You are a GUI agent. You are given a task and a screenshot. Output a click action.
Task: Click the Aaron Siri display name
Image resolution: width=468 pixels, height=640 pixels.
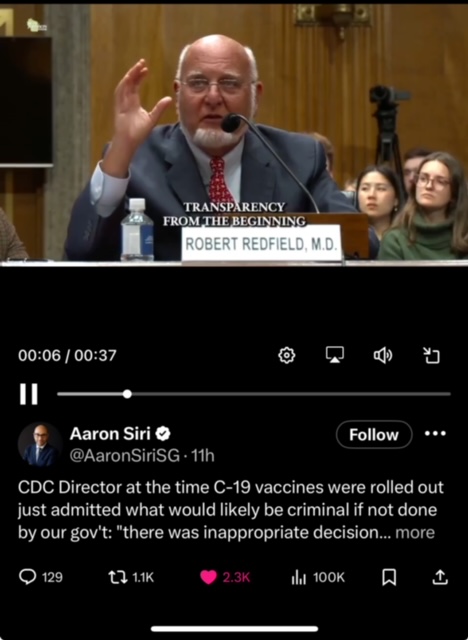pyautogui.click(x=110, y=433)
